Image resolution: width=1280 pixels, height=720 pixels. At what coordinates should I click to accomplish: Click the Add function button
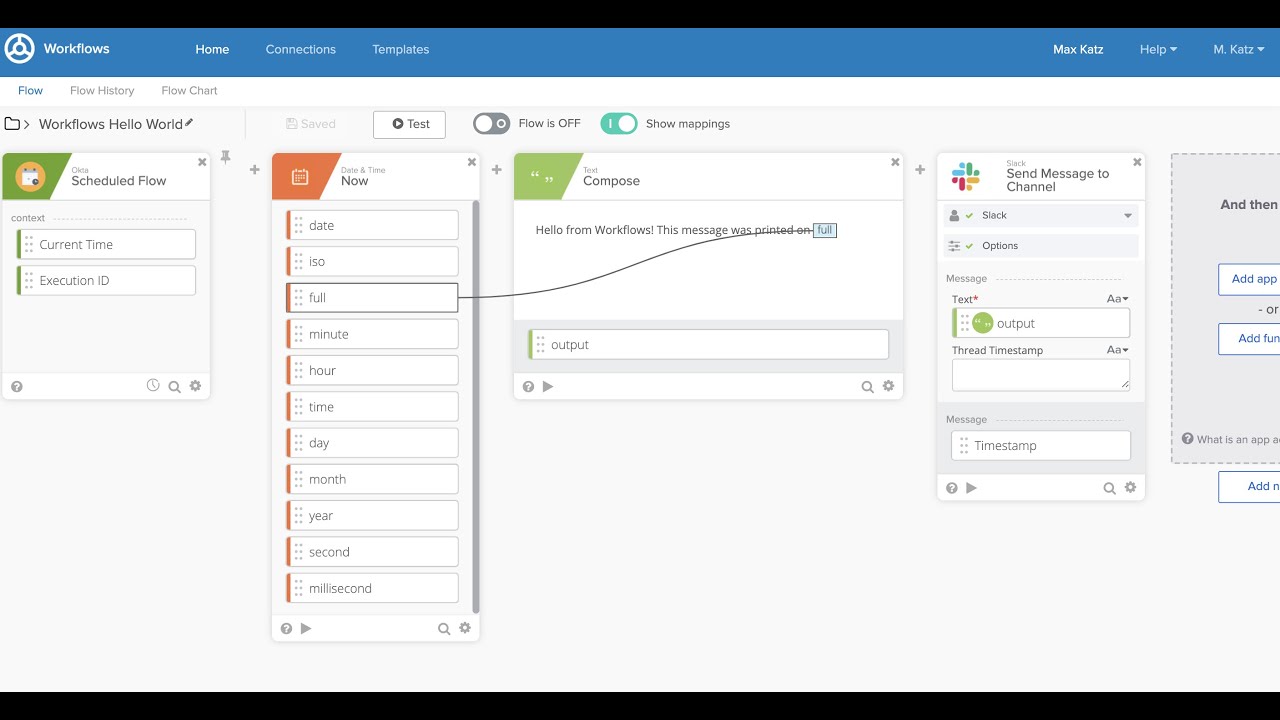click(x=1249, y=338)
